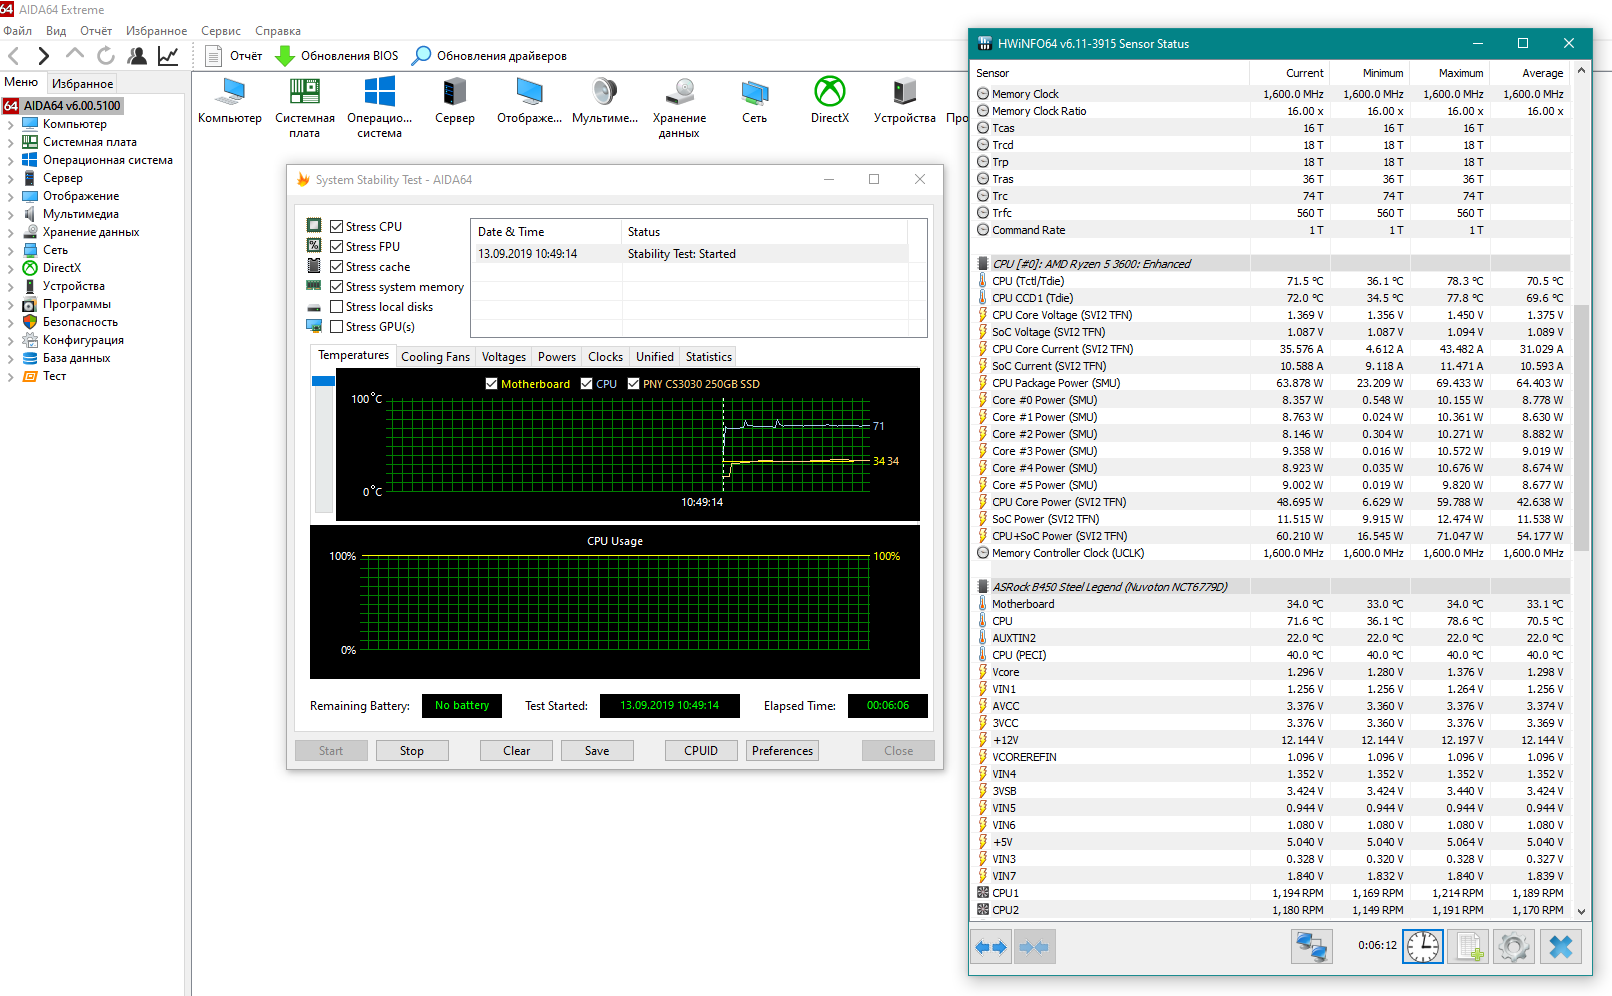Open the DirectX category icon
This screenshot has width=1612, height=996.
tap(830, 101)
